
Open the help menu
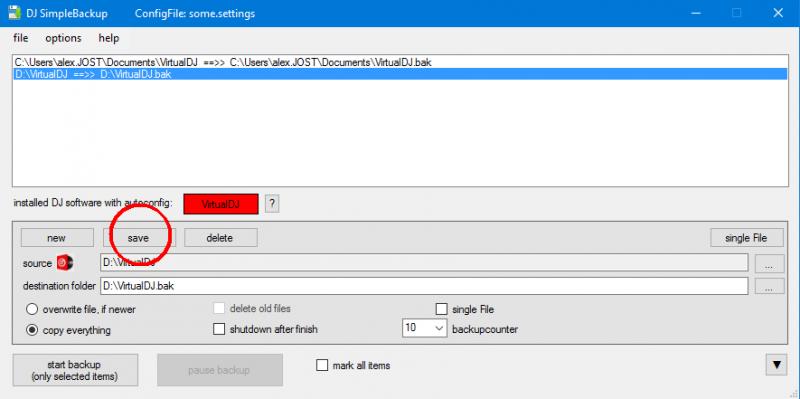109,38
